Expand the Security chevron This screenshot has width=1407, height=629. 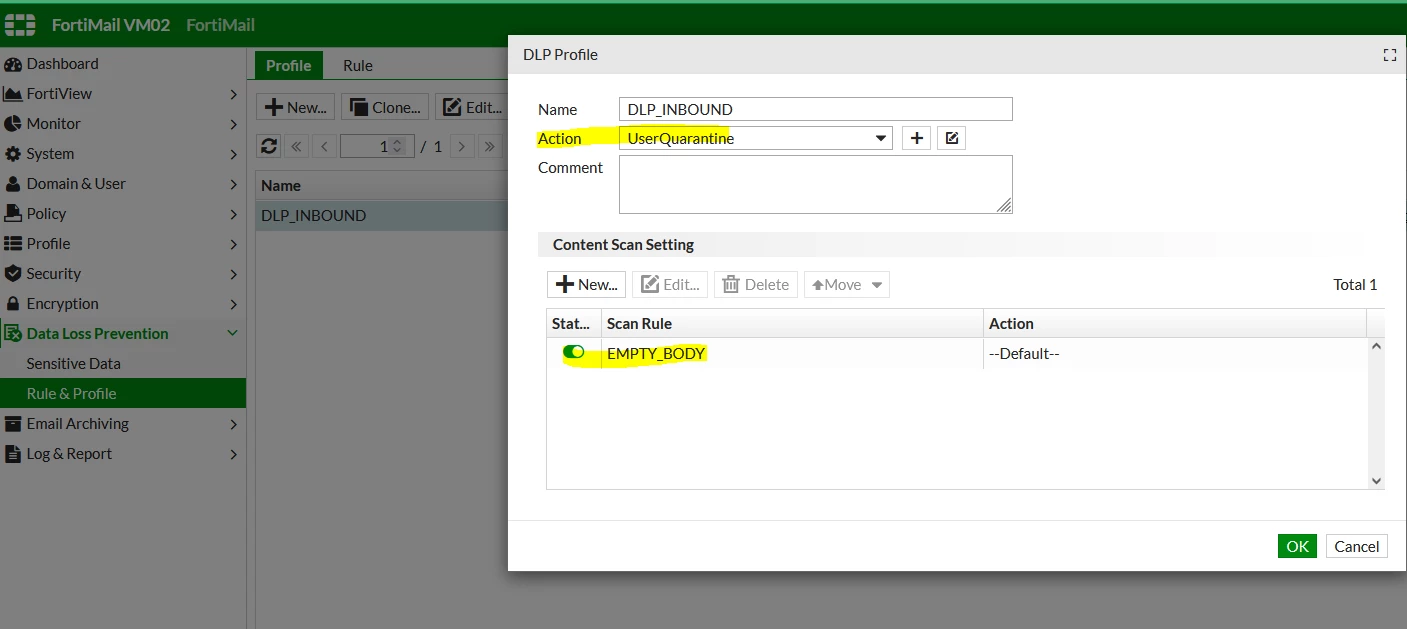pyautogui.click(x=233, y=274)
